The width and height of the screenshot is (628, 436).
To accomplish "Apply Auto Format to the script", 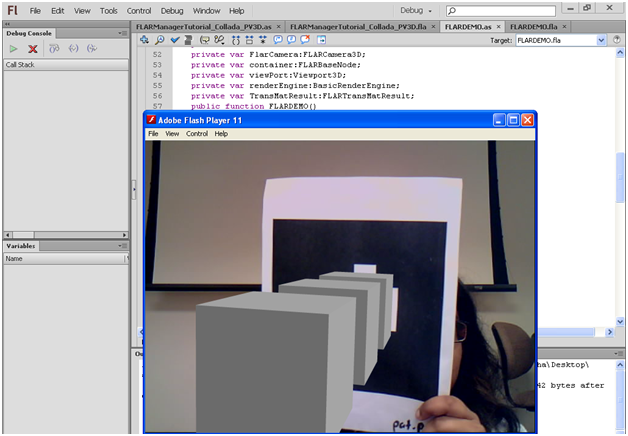I will tap(188, 39).
